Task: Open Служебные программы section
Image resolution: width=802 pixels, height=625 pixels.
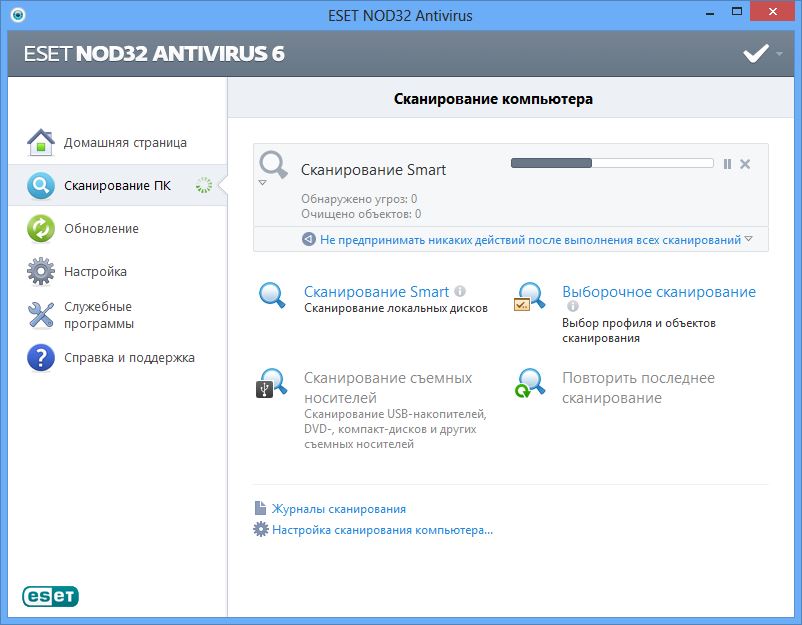Action: 99,315
